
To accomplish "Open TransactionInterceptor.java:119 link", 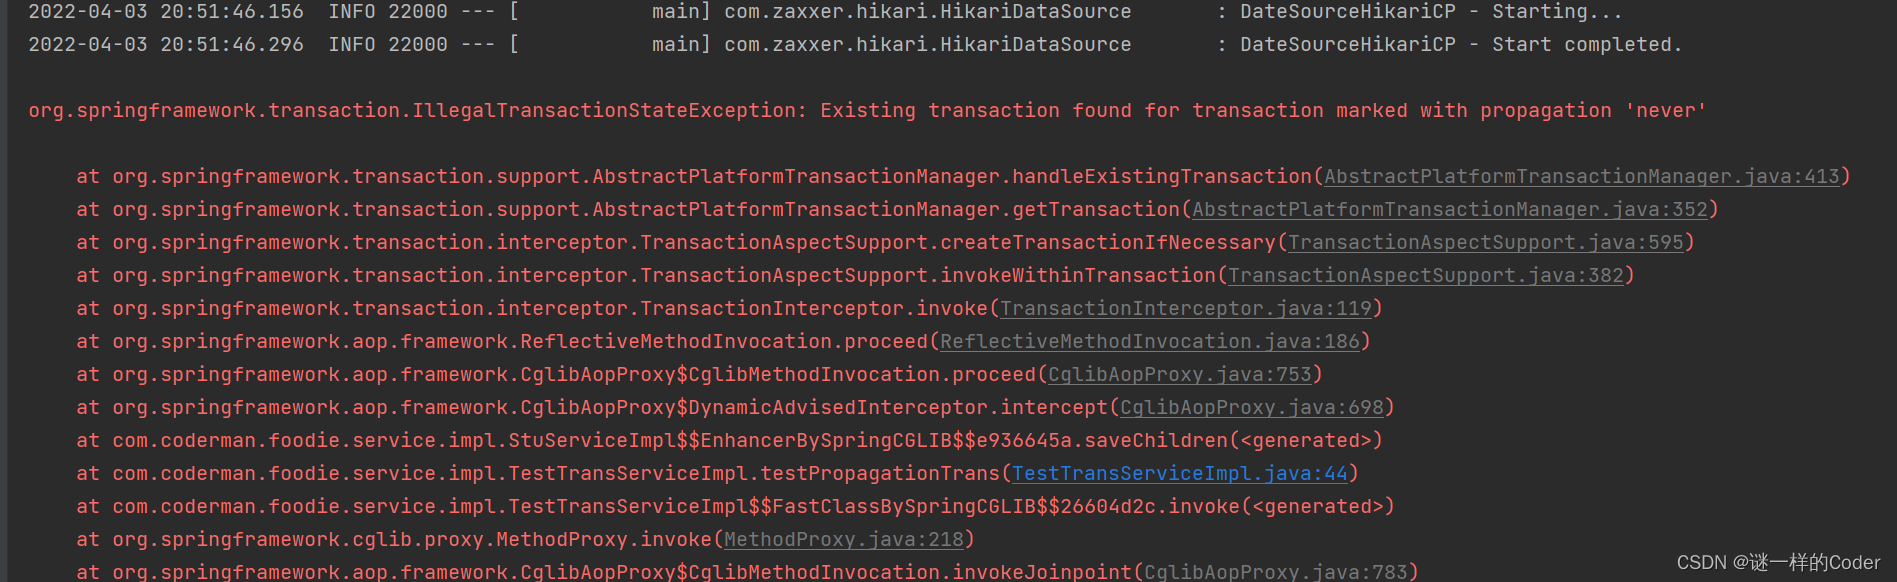I will 1186,309.
